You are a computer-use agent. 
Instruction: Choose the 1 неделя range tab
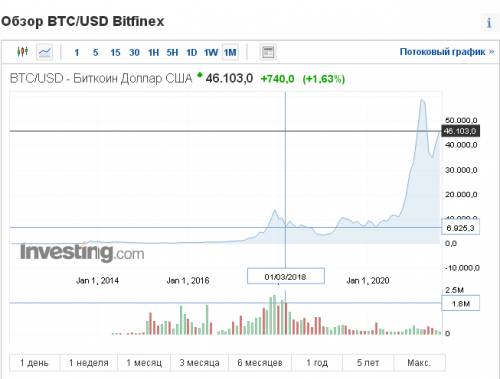[x=89, y=362]
